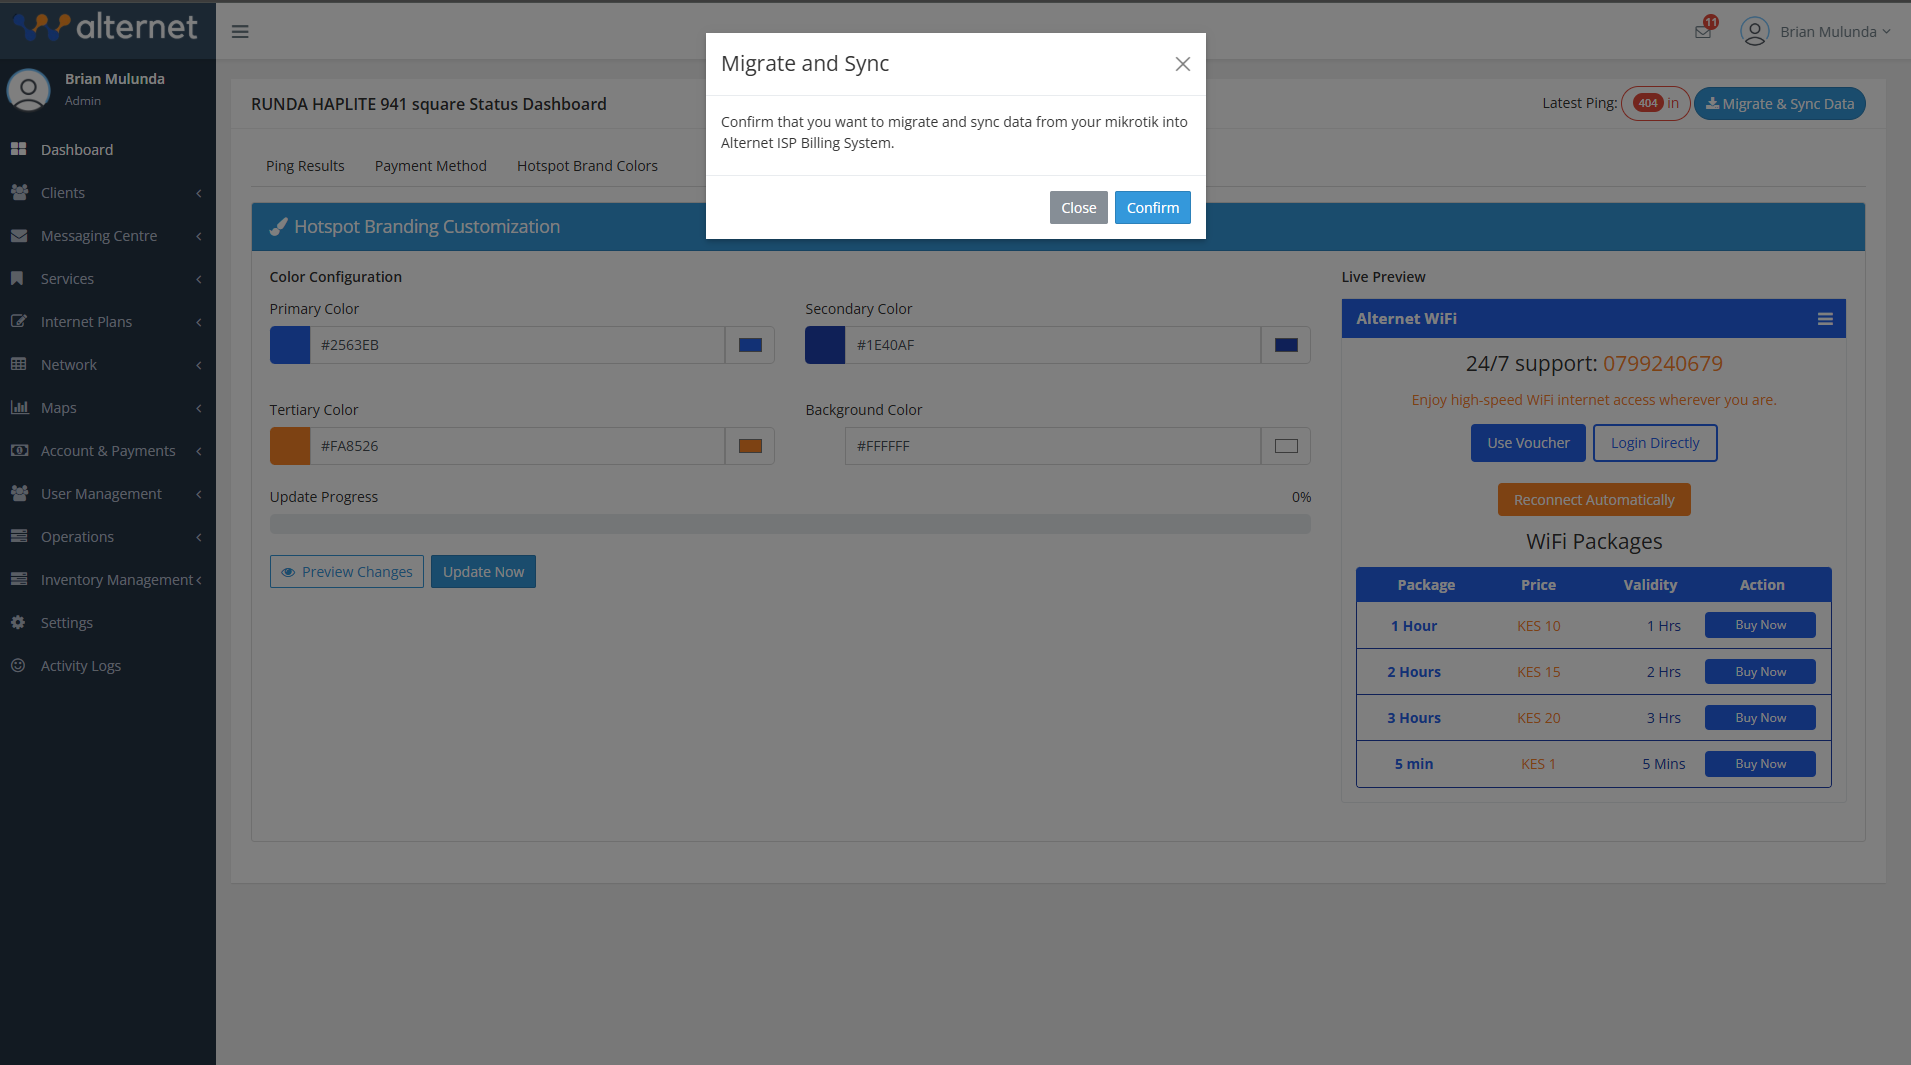
Task: Switch to the Payment Method tab
Action: point(430,166)
